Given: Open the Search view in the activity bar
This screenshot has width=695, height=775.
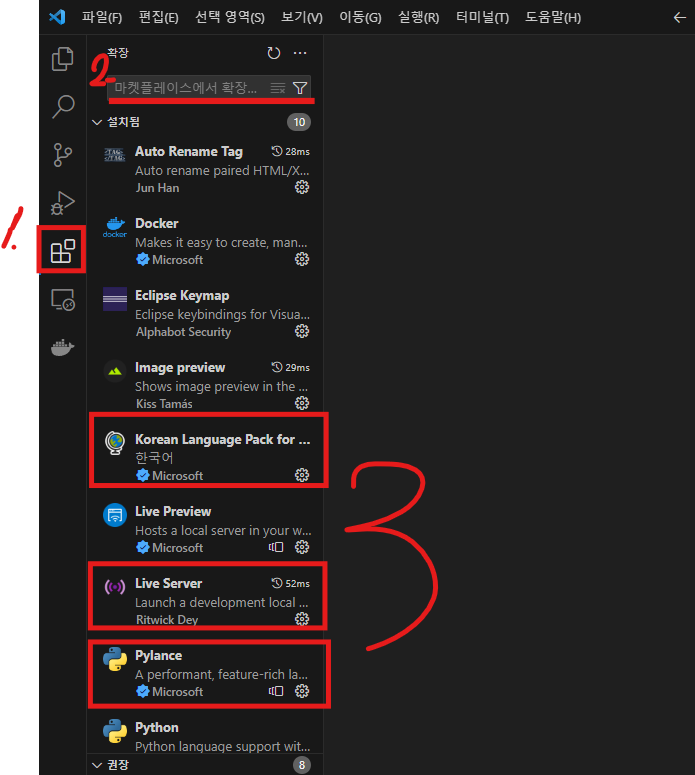Looking at the screenshot, I should tap(63, 107).
